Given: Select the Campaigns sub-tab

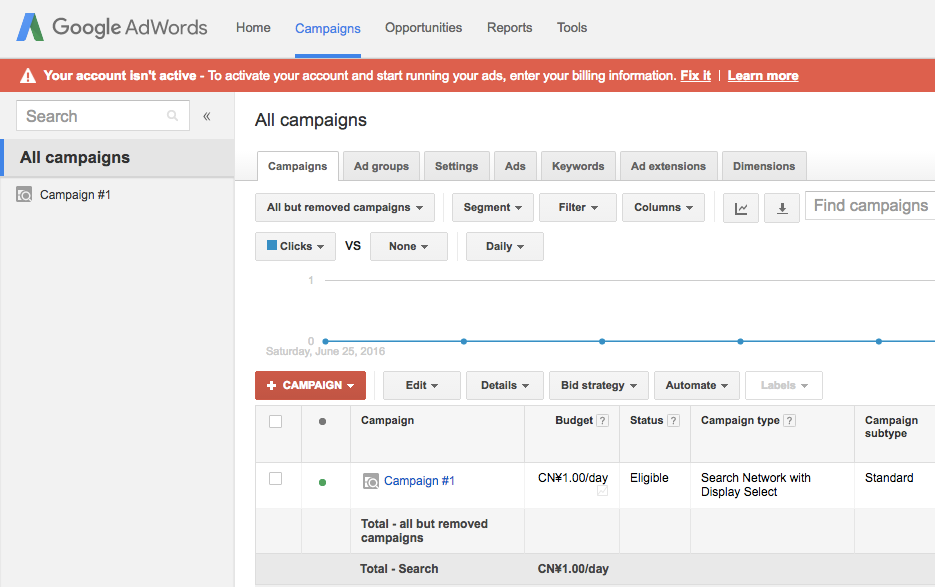Looking at the screenshot, I should point(298,166).
